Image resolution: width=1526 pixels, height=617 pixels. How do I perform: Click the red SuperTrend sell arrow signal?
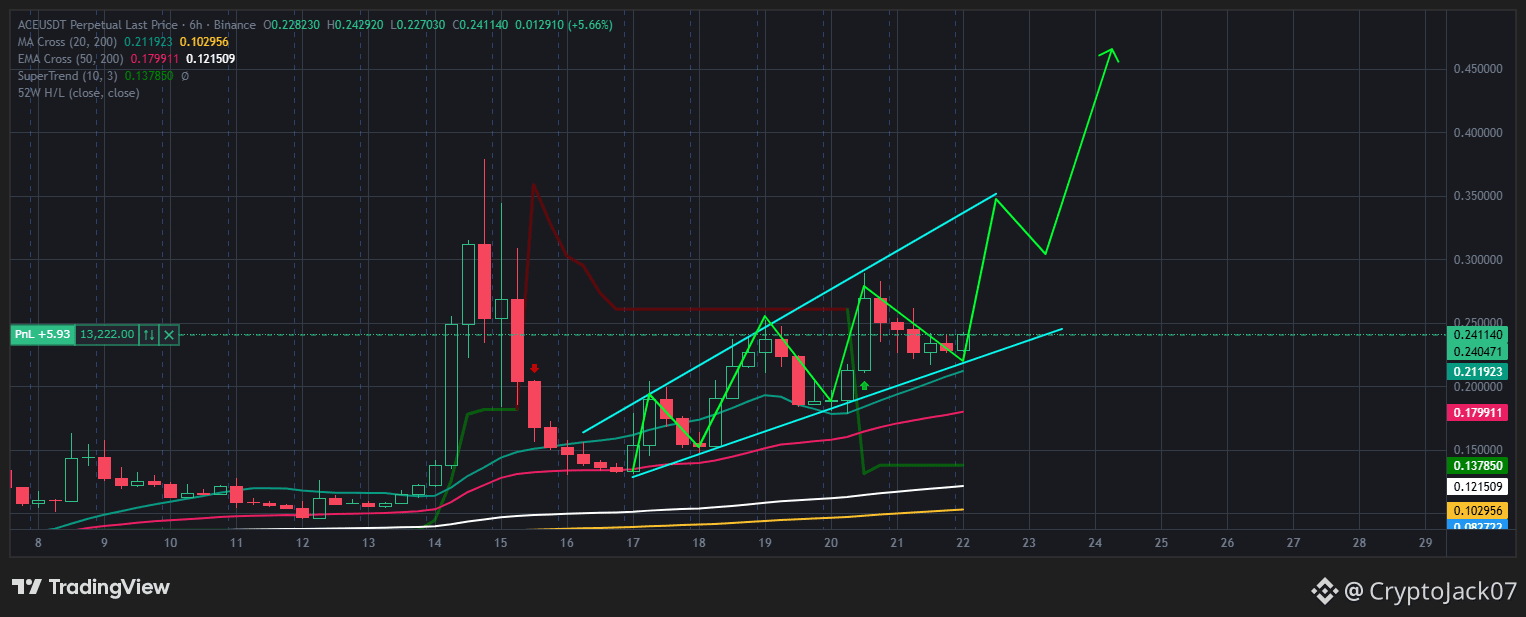[535, 369]
